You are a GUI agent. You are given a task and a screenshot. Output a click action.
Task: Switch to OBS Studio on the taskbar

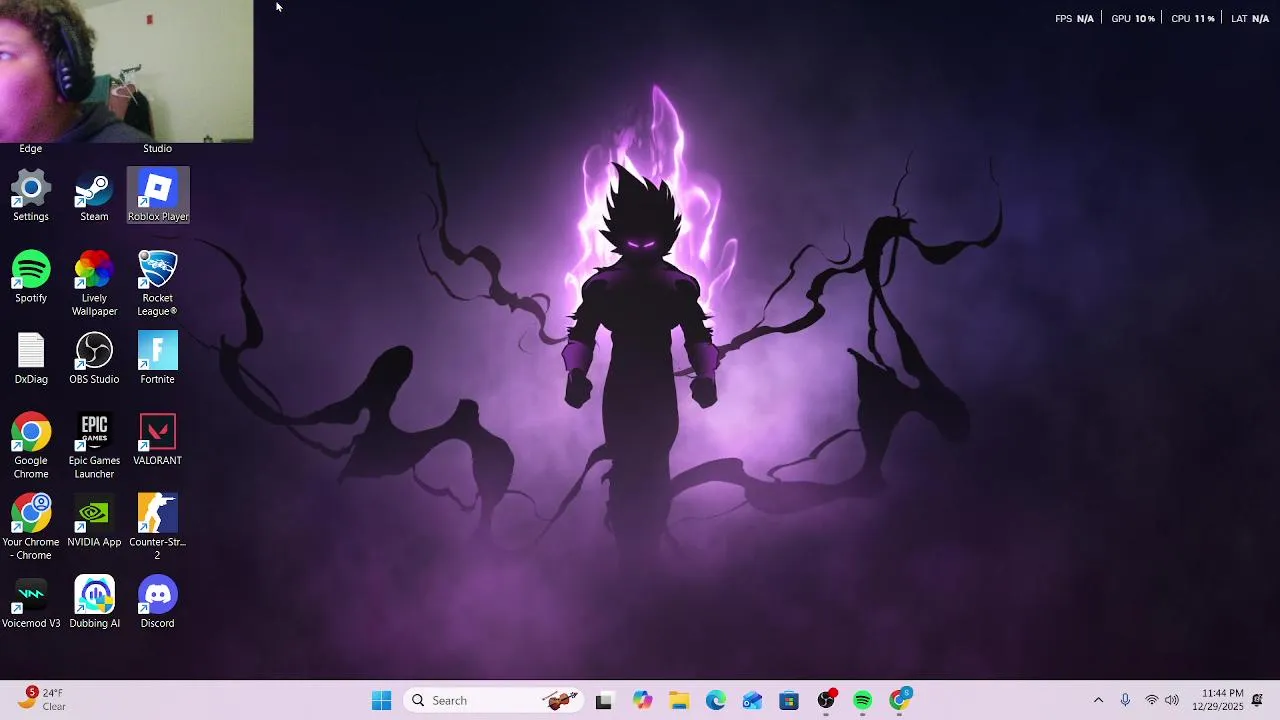pyautogui.click(x=826, y=701)
